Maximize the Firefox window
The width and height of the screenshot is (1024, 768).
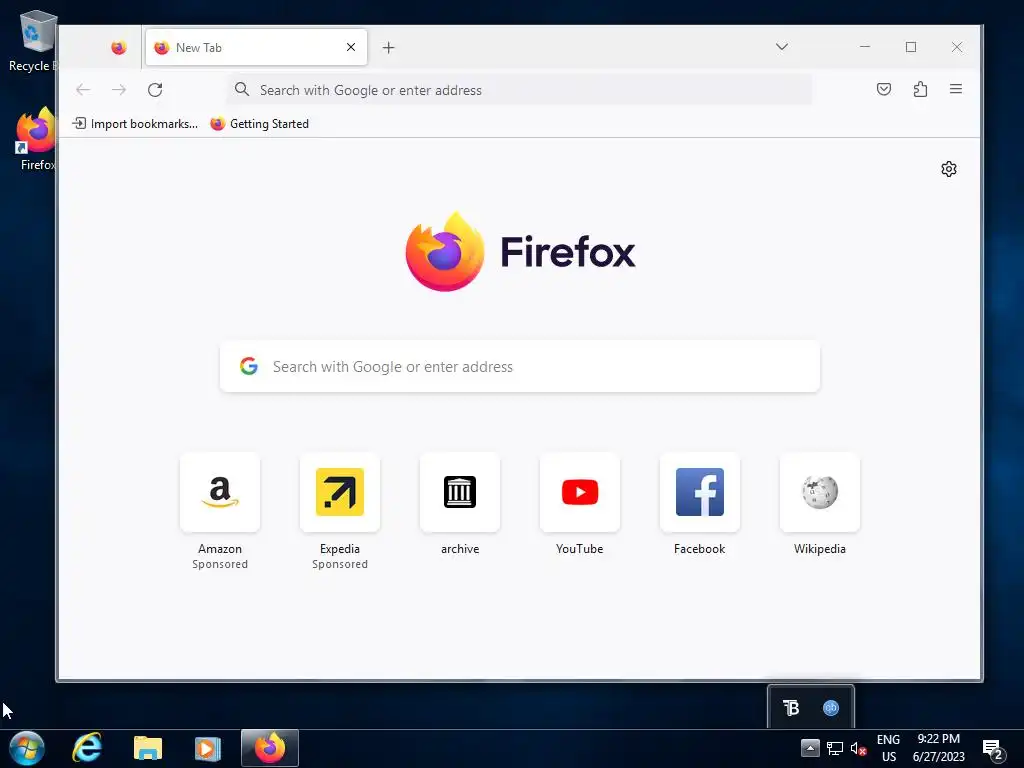pos(911,47)
